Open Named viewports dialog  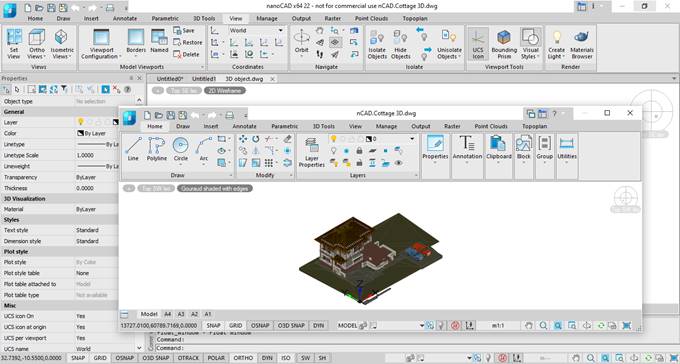coord(159,41)
